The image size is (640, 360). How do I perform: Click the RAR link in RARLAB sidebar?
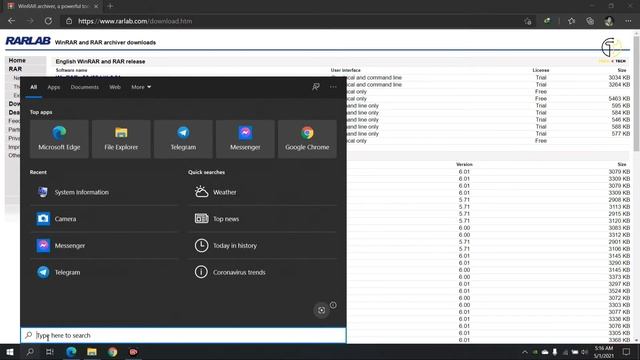[x=15, y=69]
